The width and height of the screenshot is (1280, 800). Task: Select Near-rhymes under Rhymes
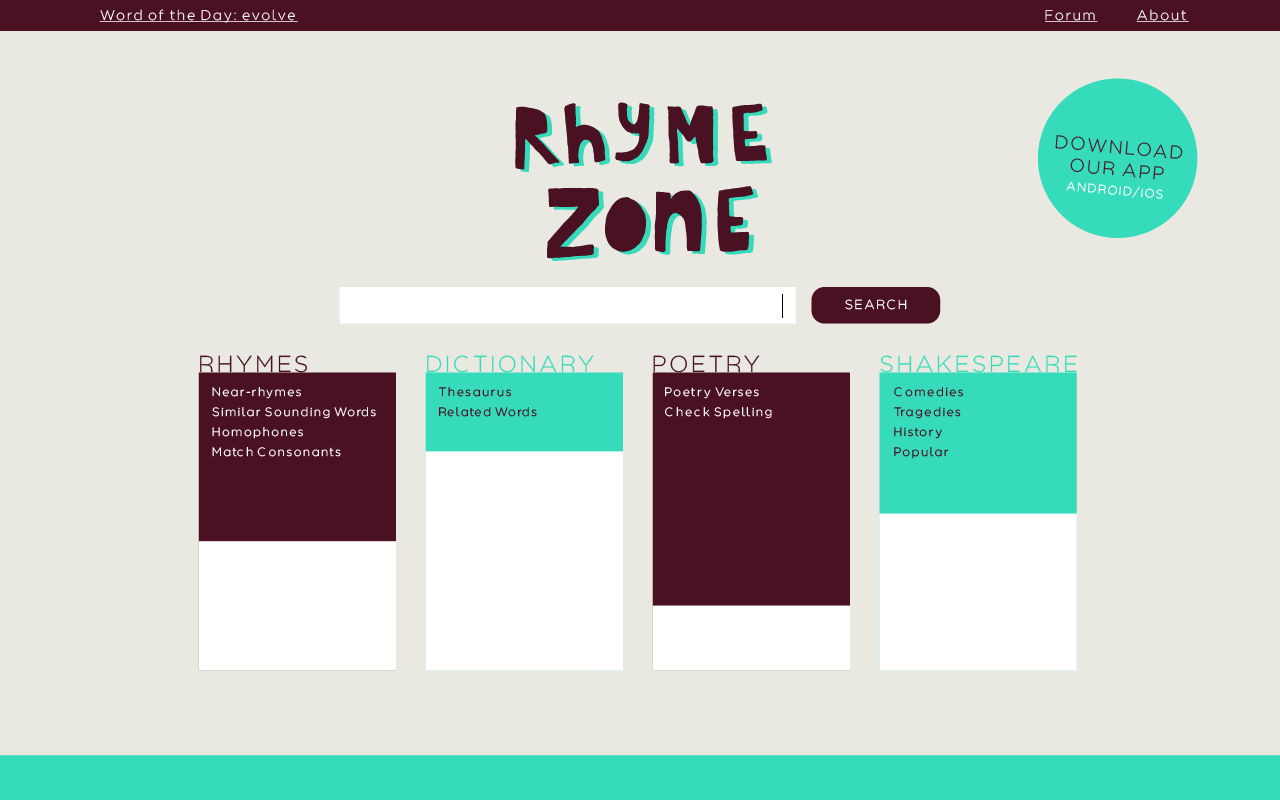click(257, 391)
